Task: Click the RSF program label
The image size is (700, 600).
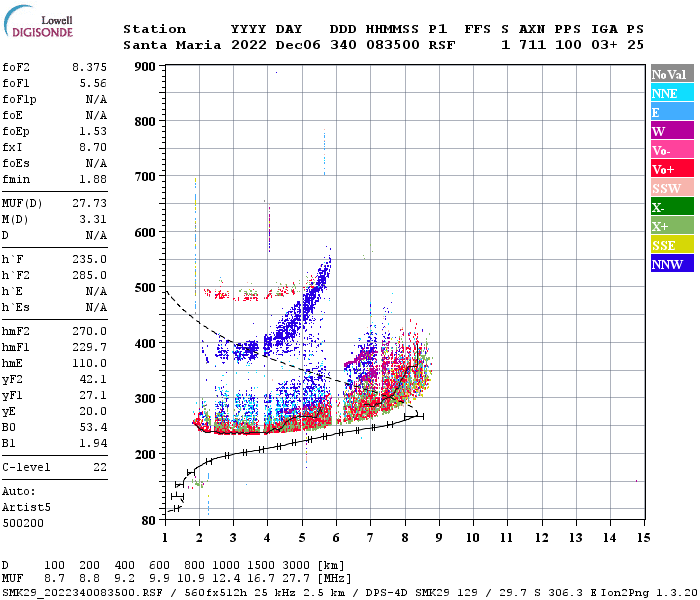Action: click(x=442, y=45)
